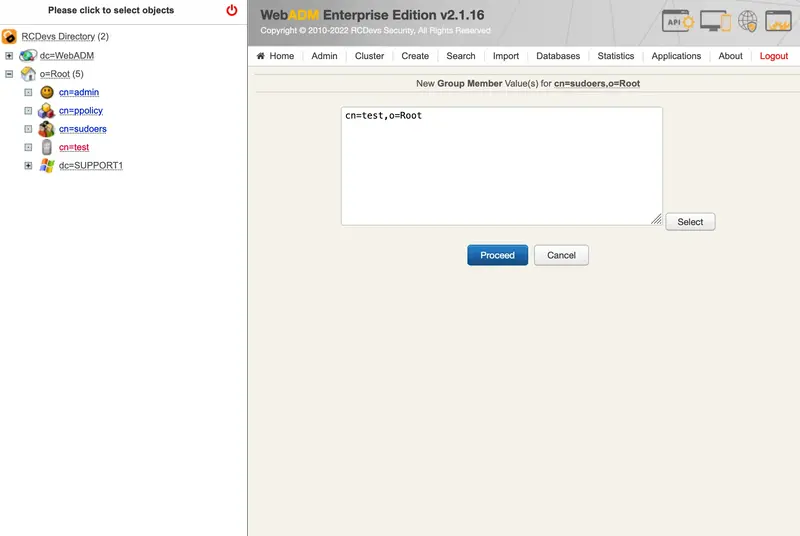Select the cn=ppolicy tree link
Image resolution: width=800 pixels, height=536 pixels.
pyautogui.click(x=81, y=111)
